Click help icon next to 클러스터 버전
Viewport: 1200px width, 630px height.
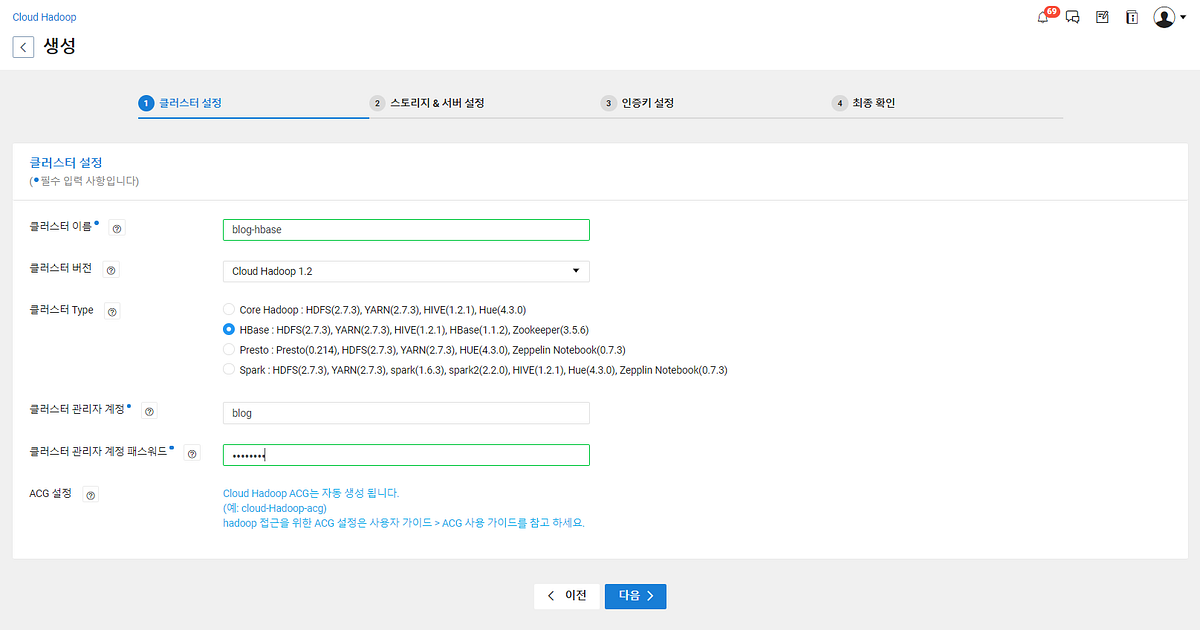111,269
